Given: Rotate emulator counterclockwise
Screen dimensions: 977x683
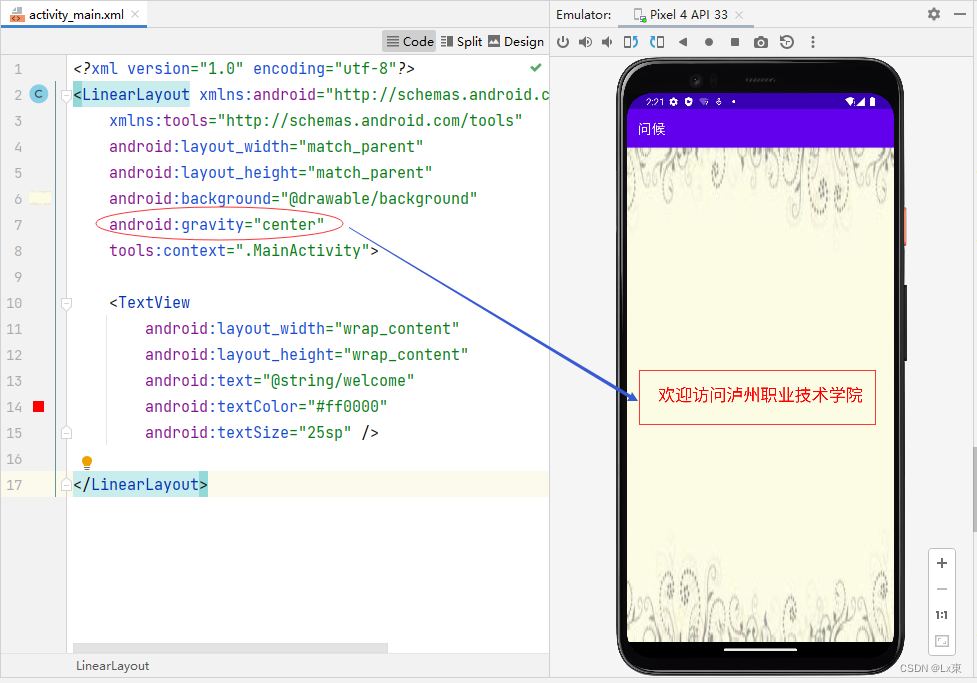Looking at the screenshot, I should pyautogui.click(x=630, y=41).
